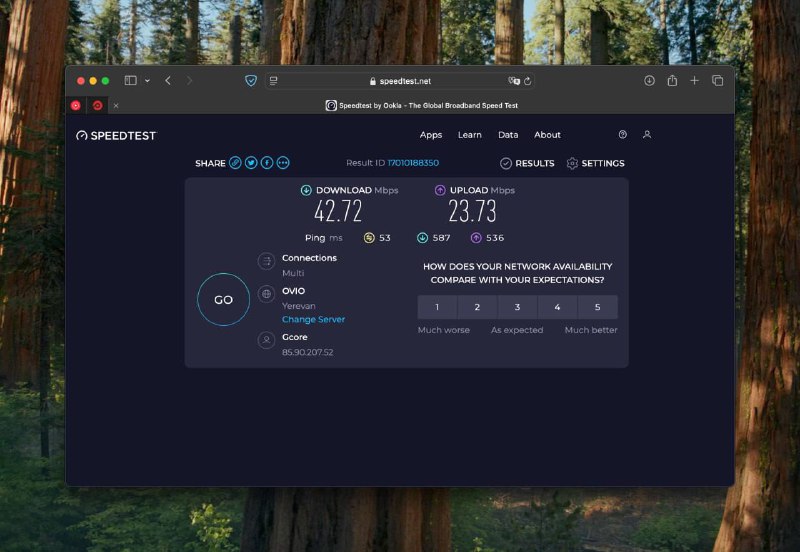This screenshot has height=552, width=800.
Task: Rate network availability as 3
Action: pos(517,307)
